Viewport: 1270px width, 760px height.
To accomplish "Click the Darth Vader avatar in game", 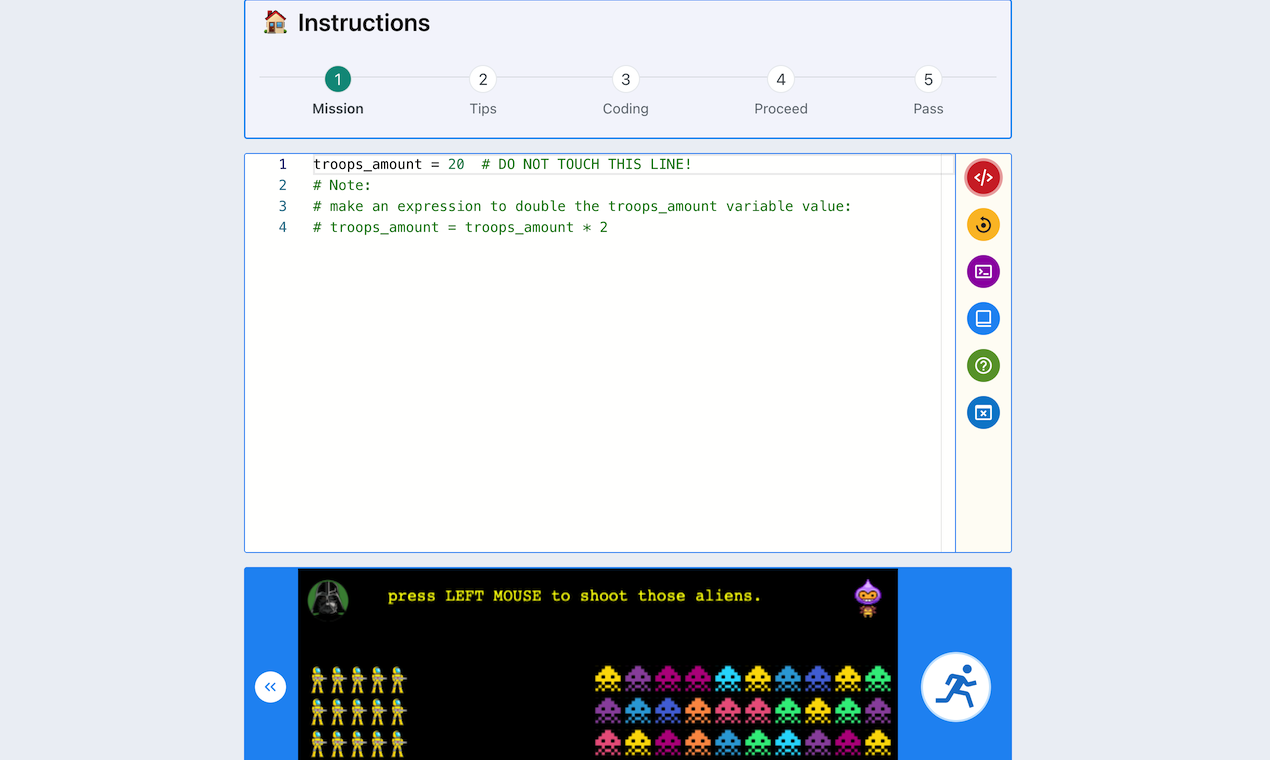I will coord(328,600).
